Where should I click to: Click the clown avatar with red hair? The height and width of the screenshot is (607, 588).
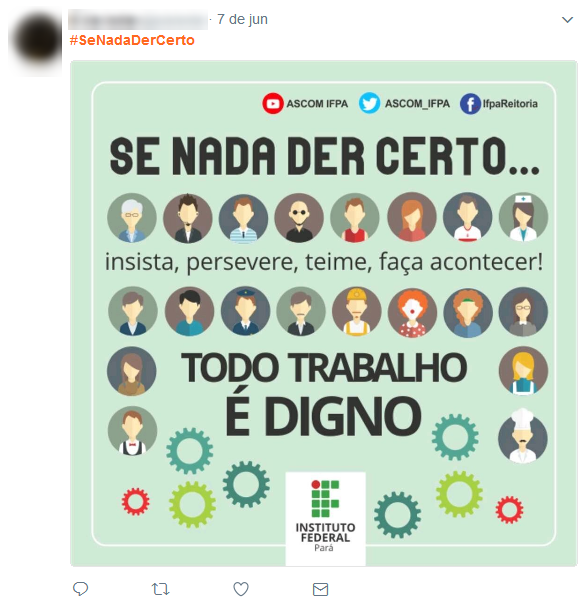click(412, 312)
